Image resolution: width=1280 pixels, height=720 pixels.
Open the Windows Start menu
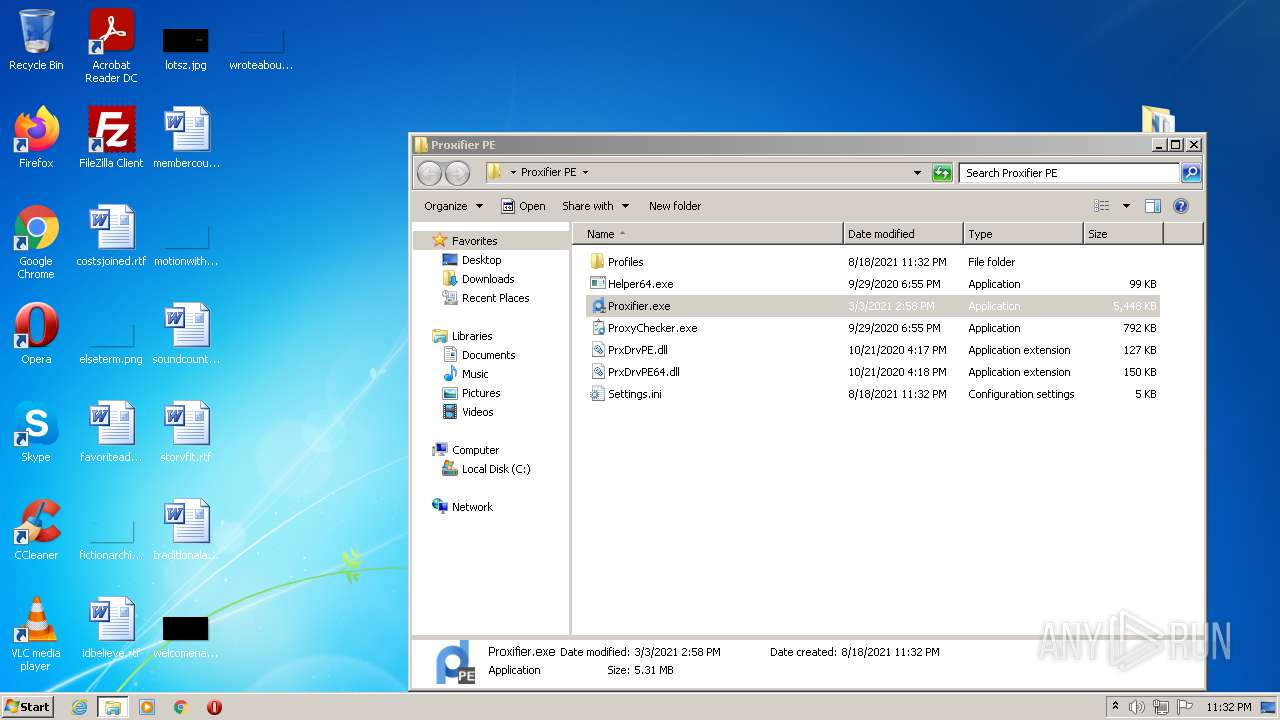[28, 706]
